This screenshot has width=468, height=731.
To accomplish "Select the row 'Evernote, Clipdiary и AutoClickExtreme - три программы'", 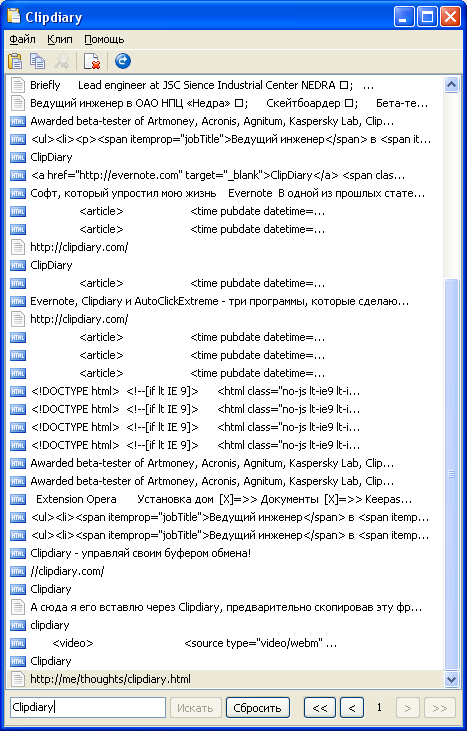I will tap(225, 301).
